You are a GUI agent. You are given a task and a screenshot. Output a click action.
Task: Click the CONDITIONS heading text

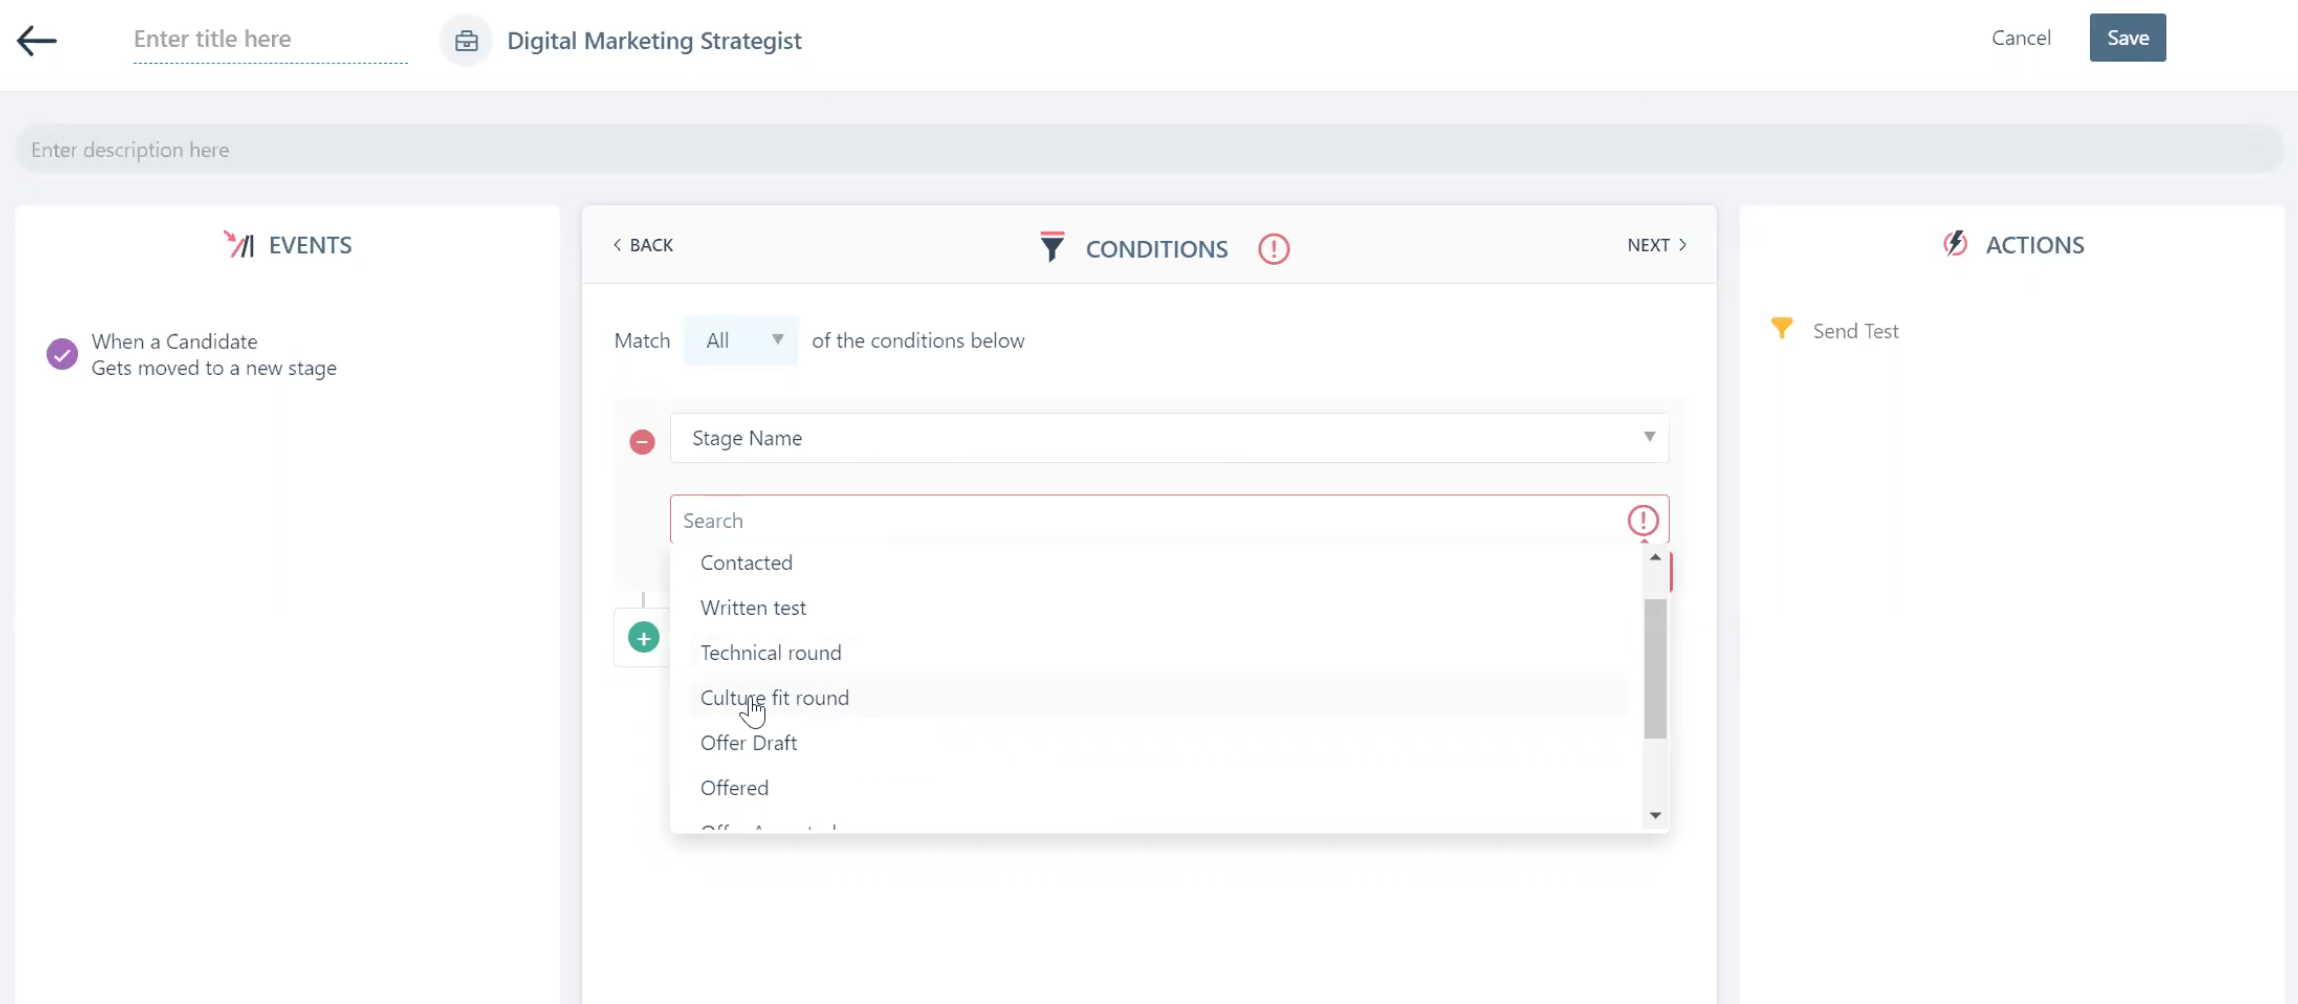(x=1156, y=249)
